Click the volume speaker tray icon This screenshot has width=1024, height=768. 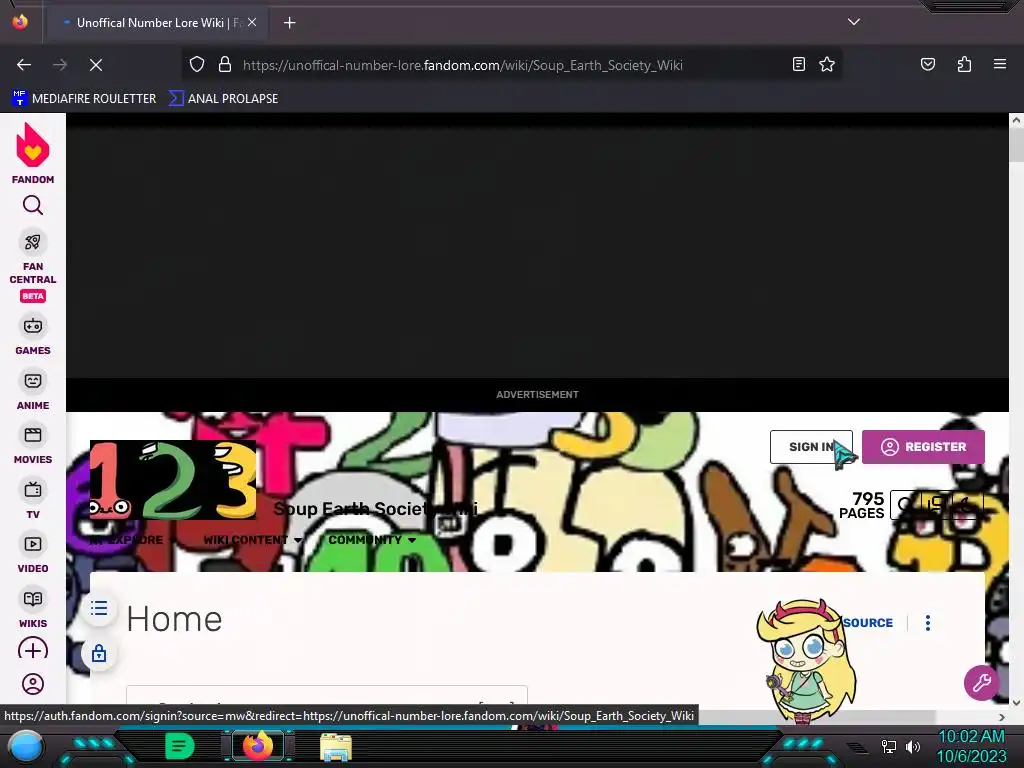[x=912, y=746]
